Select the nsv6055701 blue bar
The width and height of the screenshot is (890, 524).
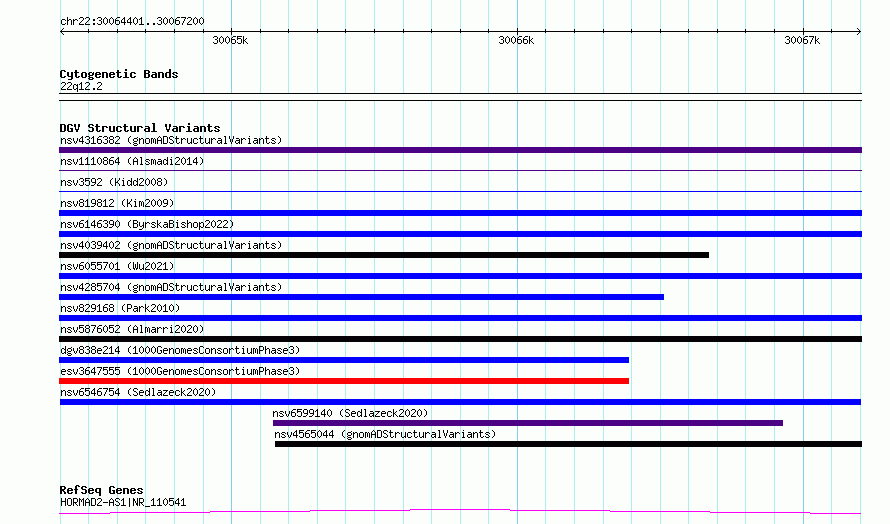460,276
